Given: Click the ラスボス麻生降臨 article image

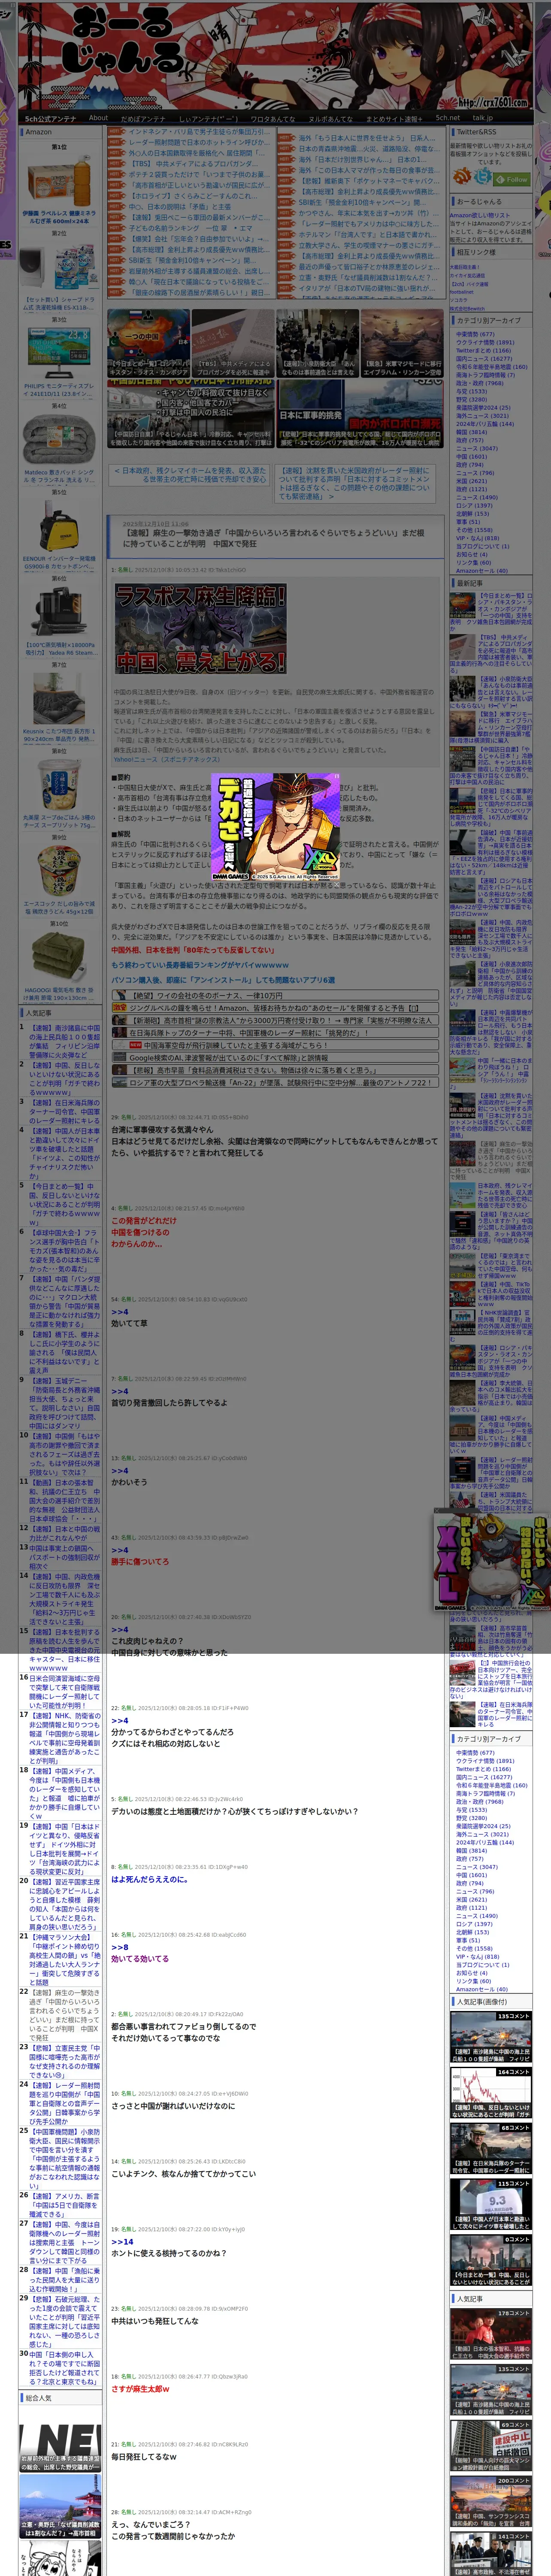Looking at the screenshot, I should [x=200, y=628].
